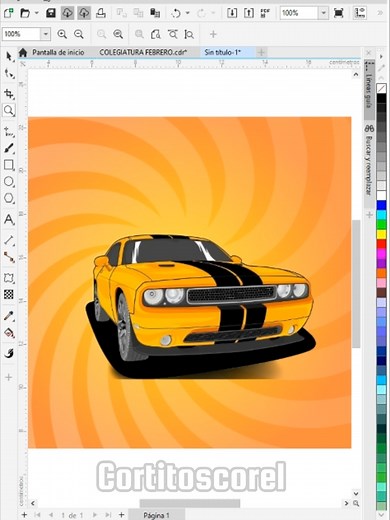390x520 pixels.
Task: Expand the undo history dropdown
Action: pyautogui.click(x=188, y=13)
